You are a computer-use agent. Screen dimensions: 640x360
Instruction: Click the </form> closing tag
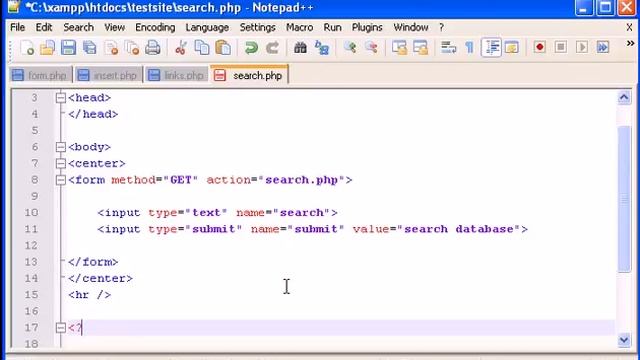[93, 262]
